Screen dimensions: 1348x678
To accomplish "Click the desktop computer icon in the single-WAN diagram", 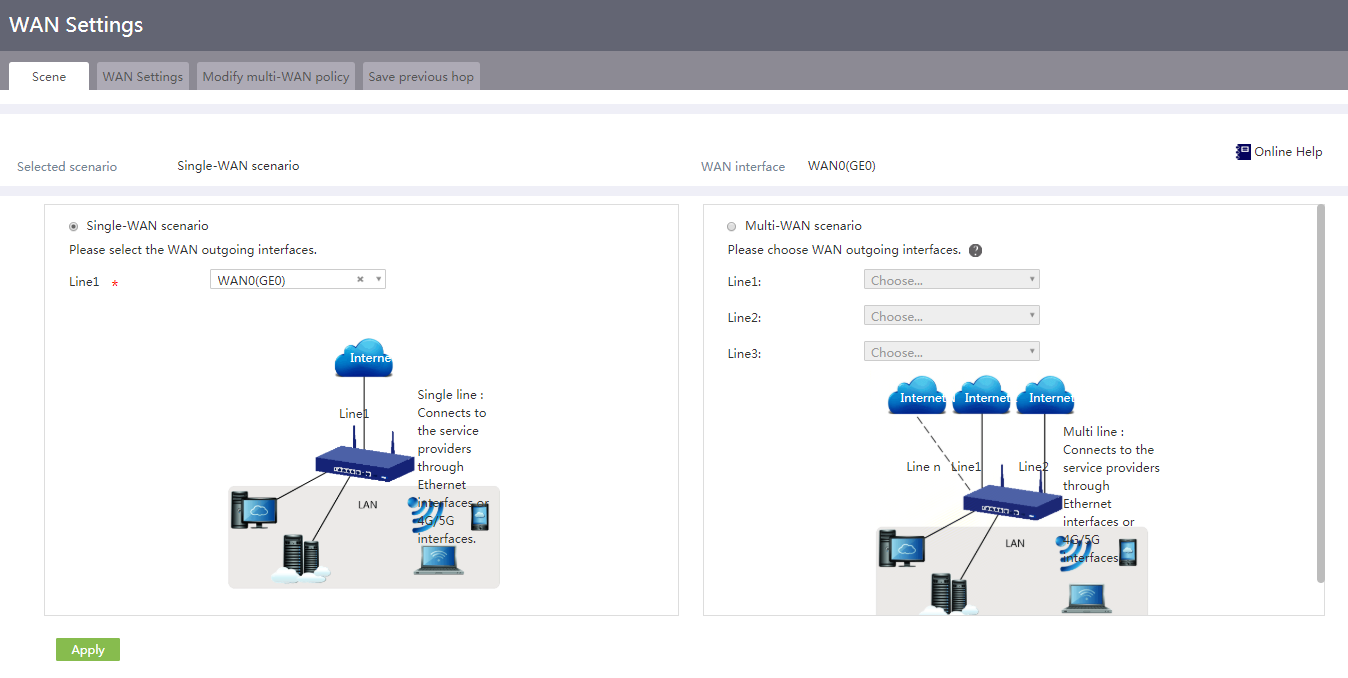I will point(254,511).
